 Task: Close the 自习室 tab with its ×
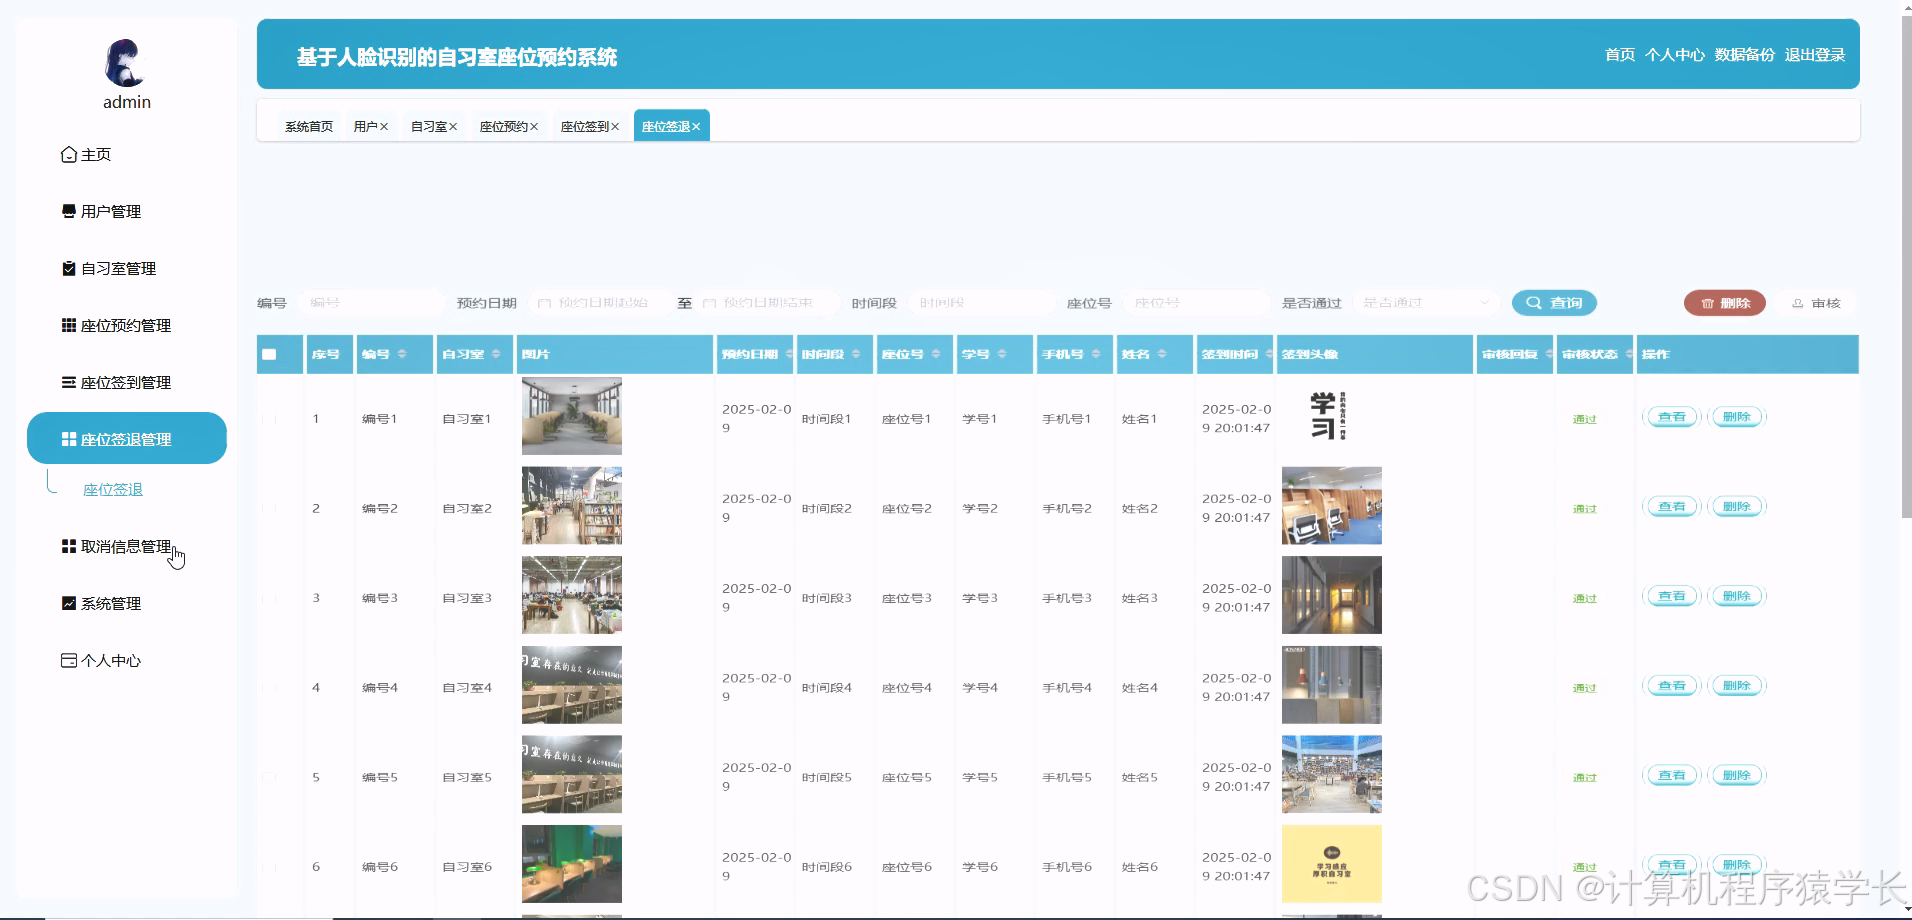click(x=453, y=127)
